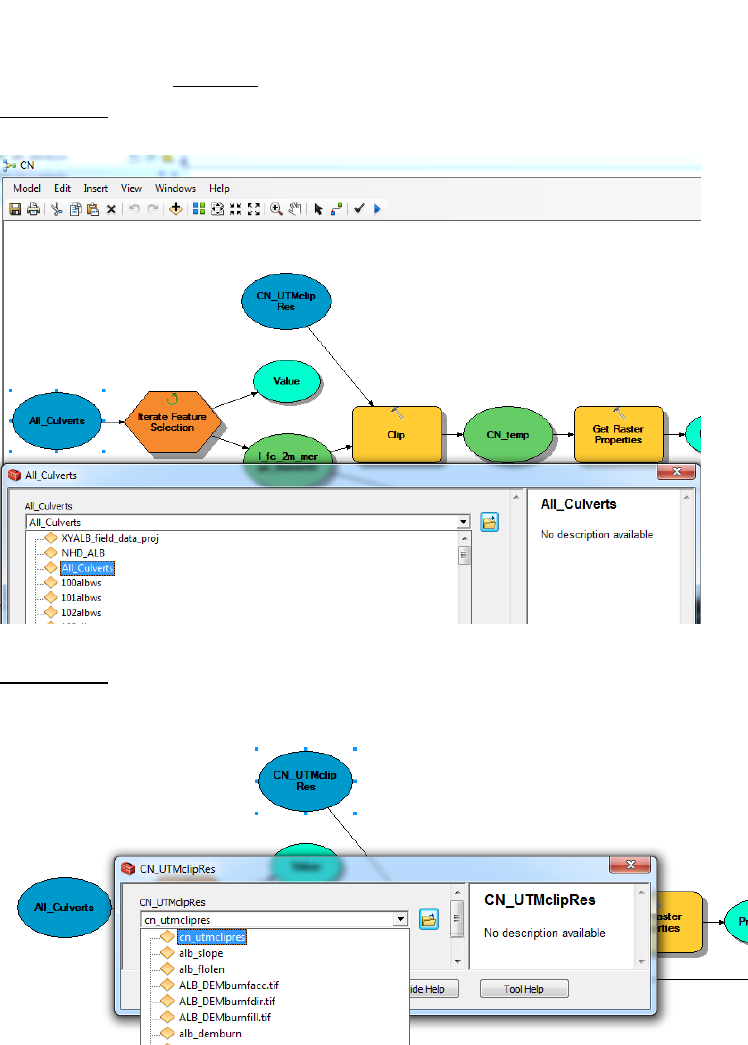
Task: Choose NHD_ALB from the list
Action: tap(83, 553)
